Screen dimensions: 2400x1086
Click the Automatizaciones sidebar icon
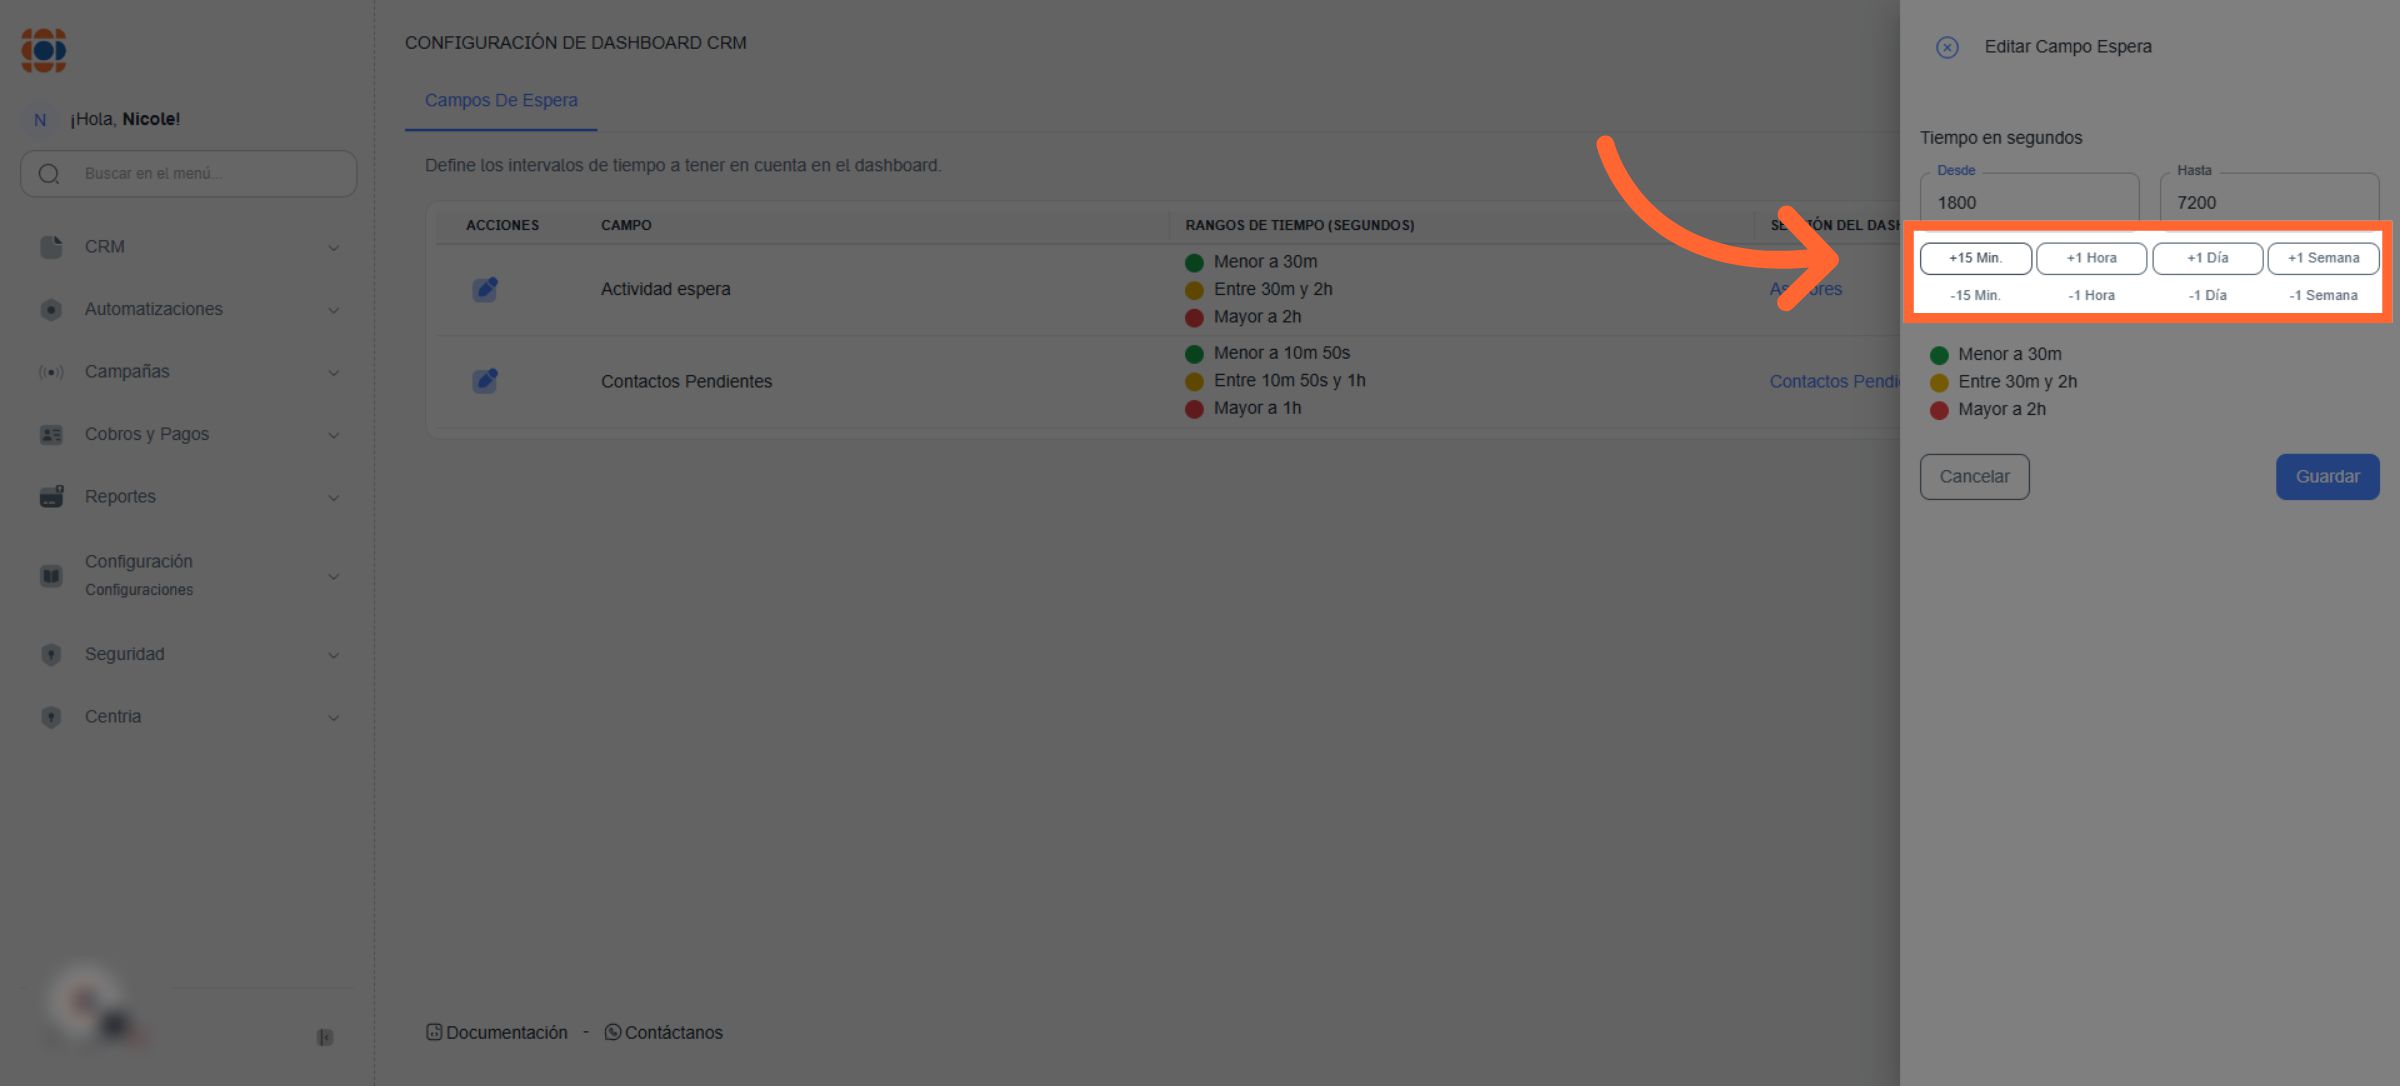[x=51, y=310]
